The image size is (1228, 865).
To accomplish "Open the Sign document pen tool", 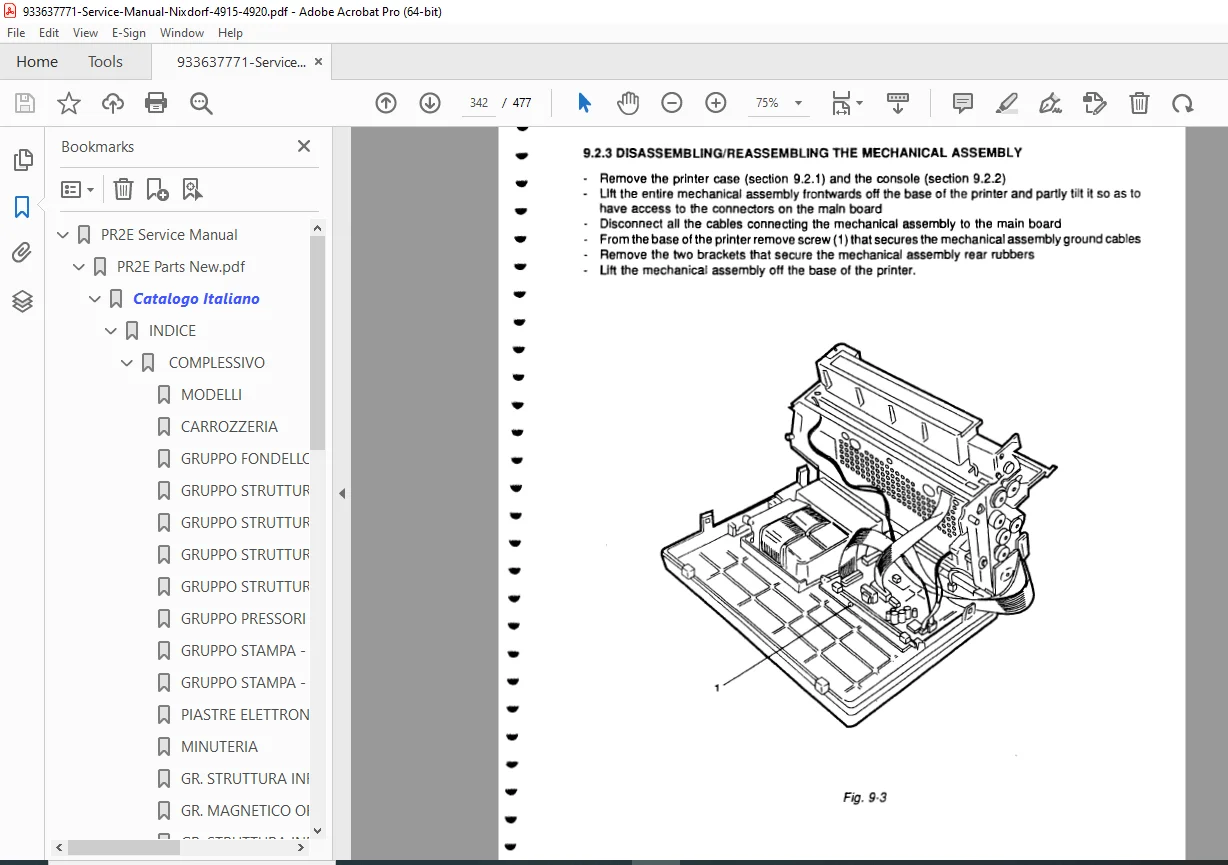I will pyautogui.click(x=1050, y=103).
